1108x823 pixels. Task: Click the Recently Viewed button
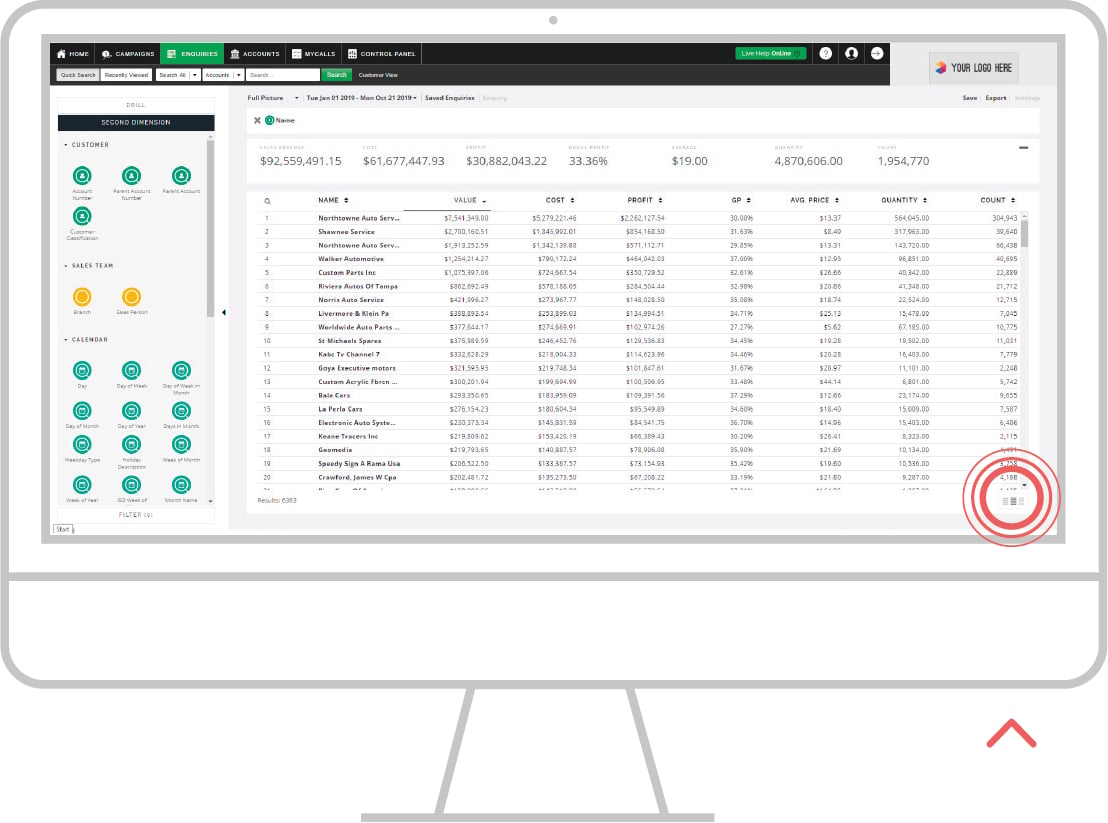click(x=126, y=75)
